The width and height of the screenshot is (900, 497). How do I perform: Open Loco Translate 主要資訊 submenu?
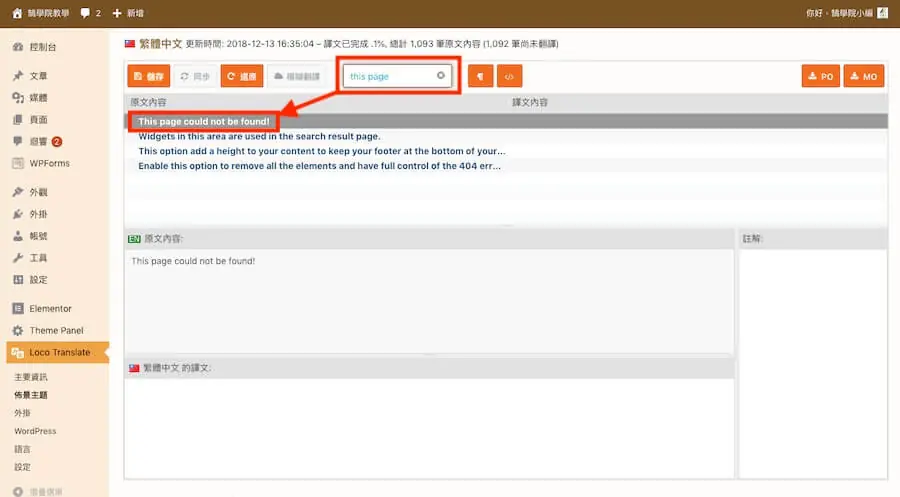point(31,377)
